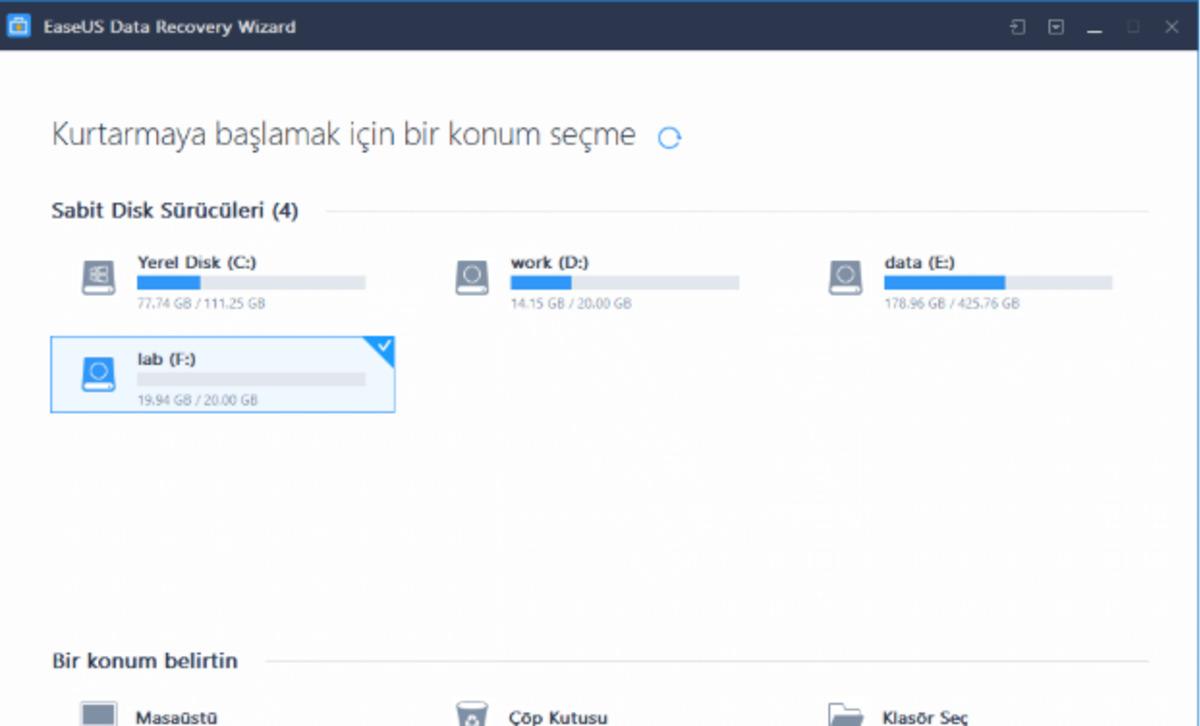
Task: Click the refresh icon next to the heading
Action: tap(669, 137)
